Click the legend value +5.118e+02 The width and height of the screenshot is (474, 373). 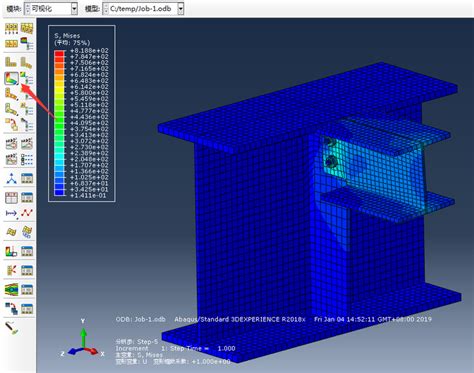89,105
